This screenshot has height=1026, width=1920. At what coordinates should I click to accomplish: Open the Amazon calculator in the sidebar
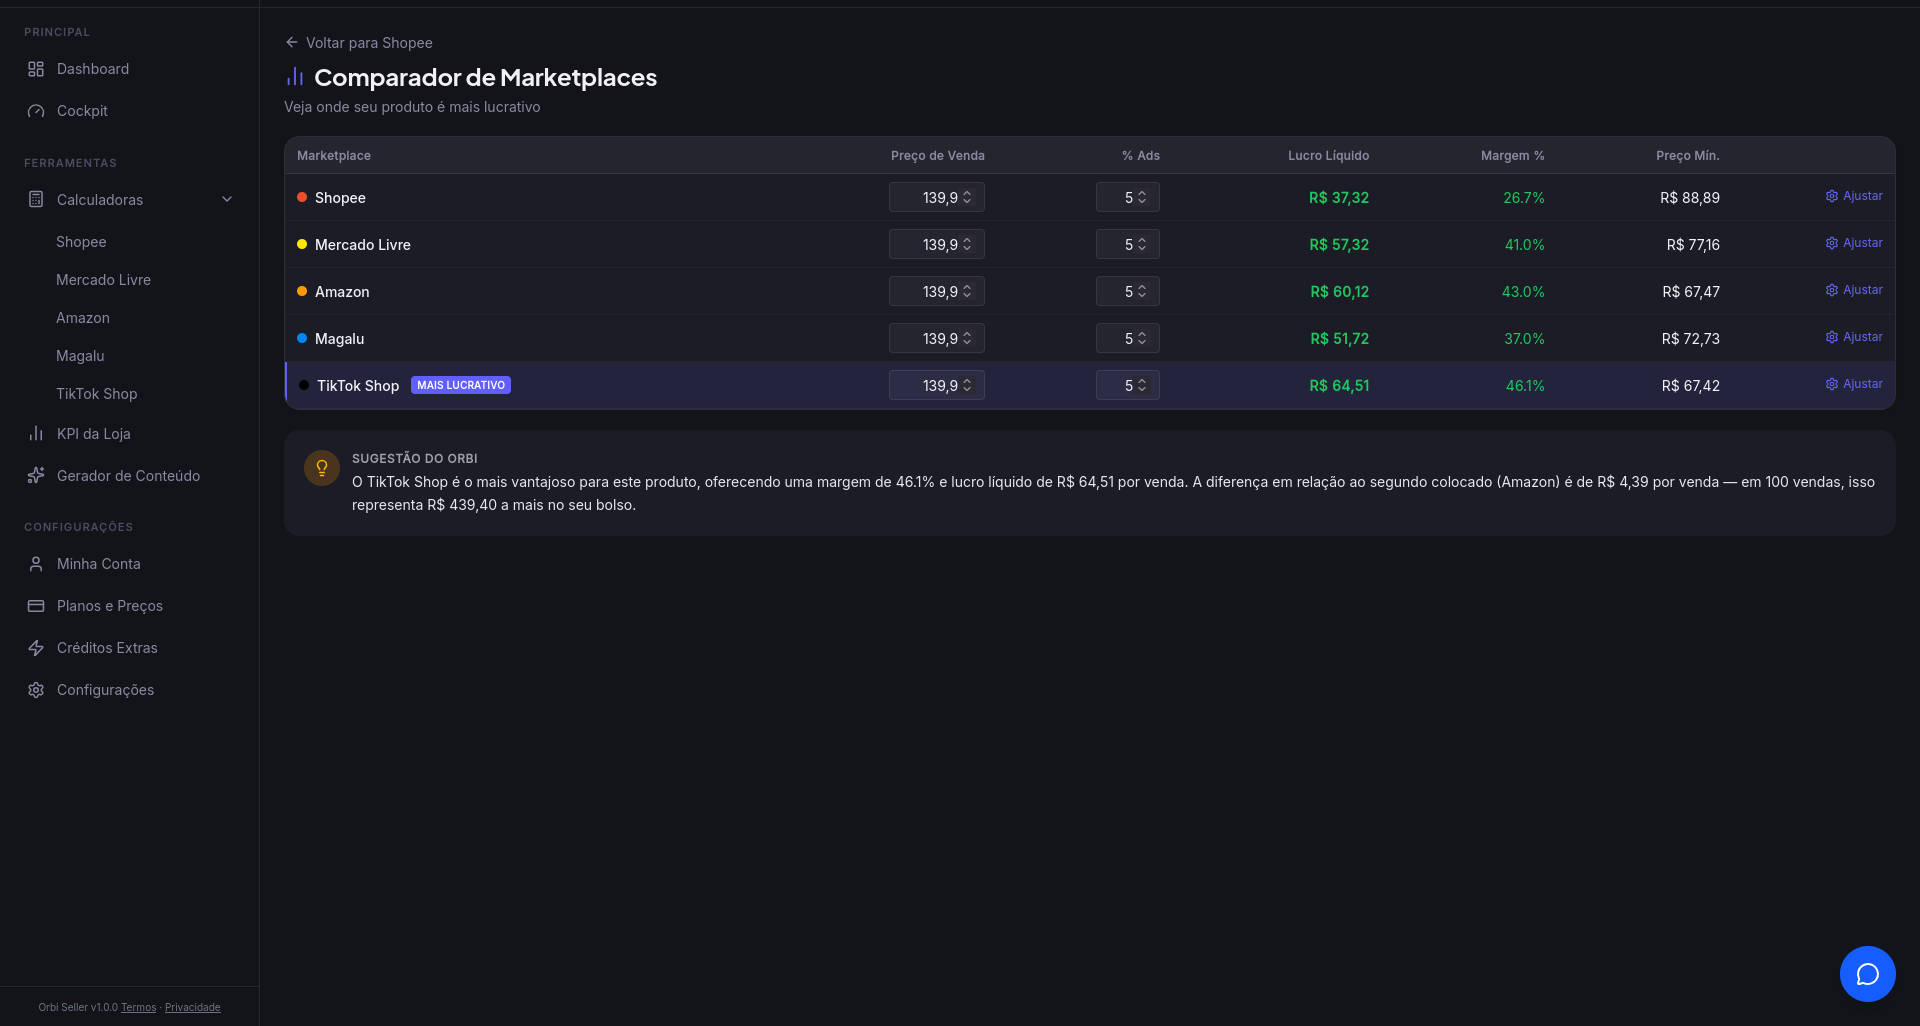tap(83, 318)
